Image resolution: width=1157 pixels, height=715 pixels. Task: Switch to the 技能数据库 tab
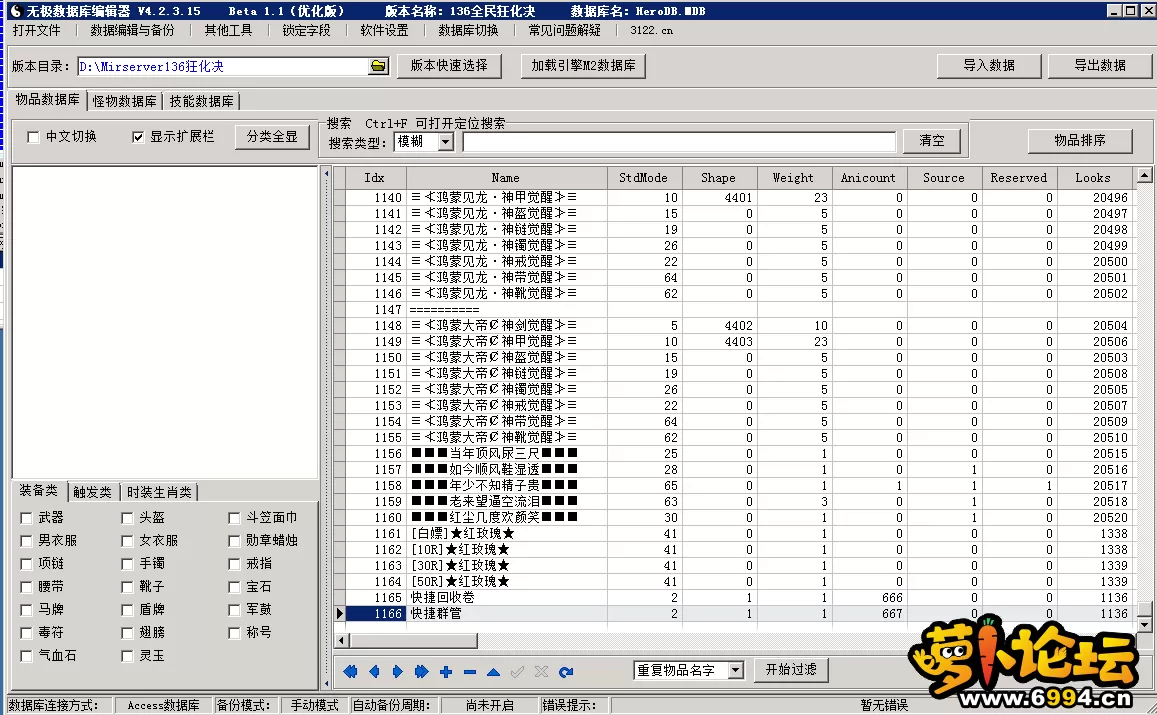coord(201,101)
